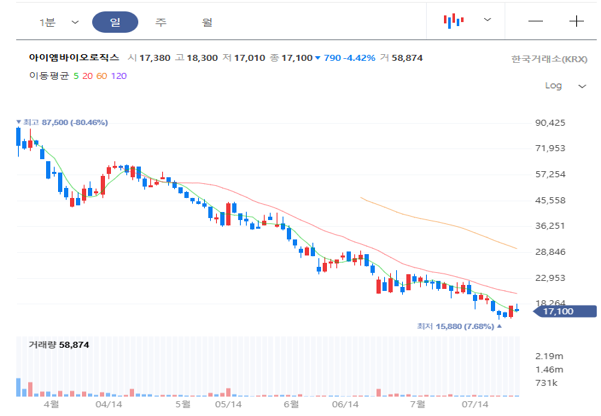Click the 731k volume axis label
The width and height of the screenshot is (601, 416).
pos(547,383)
